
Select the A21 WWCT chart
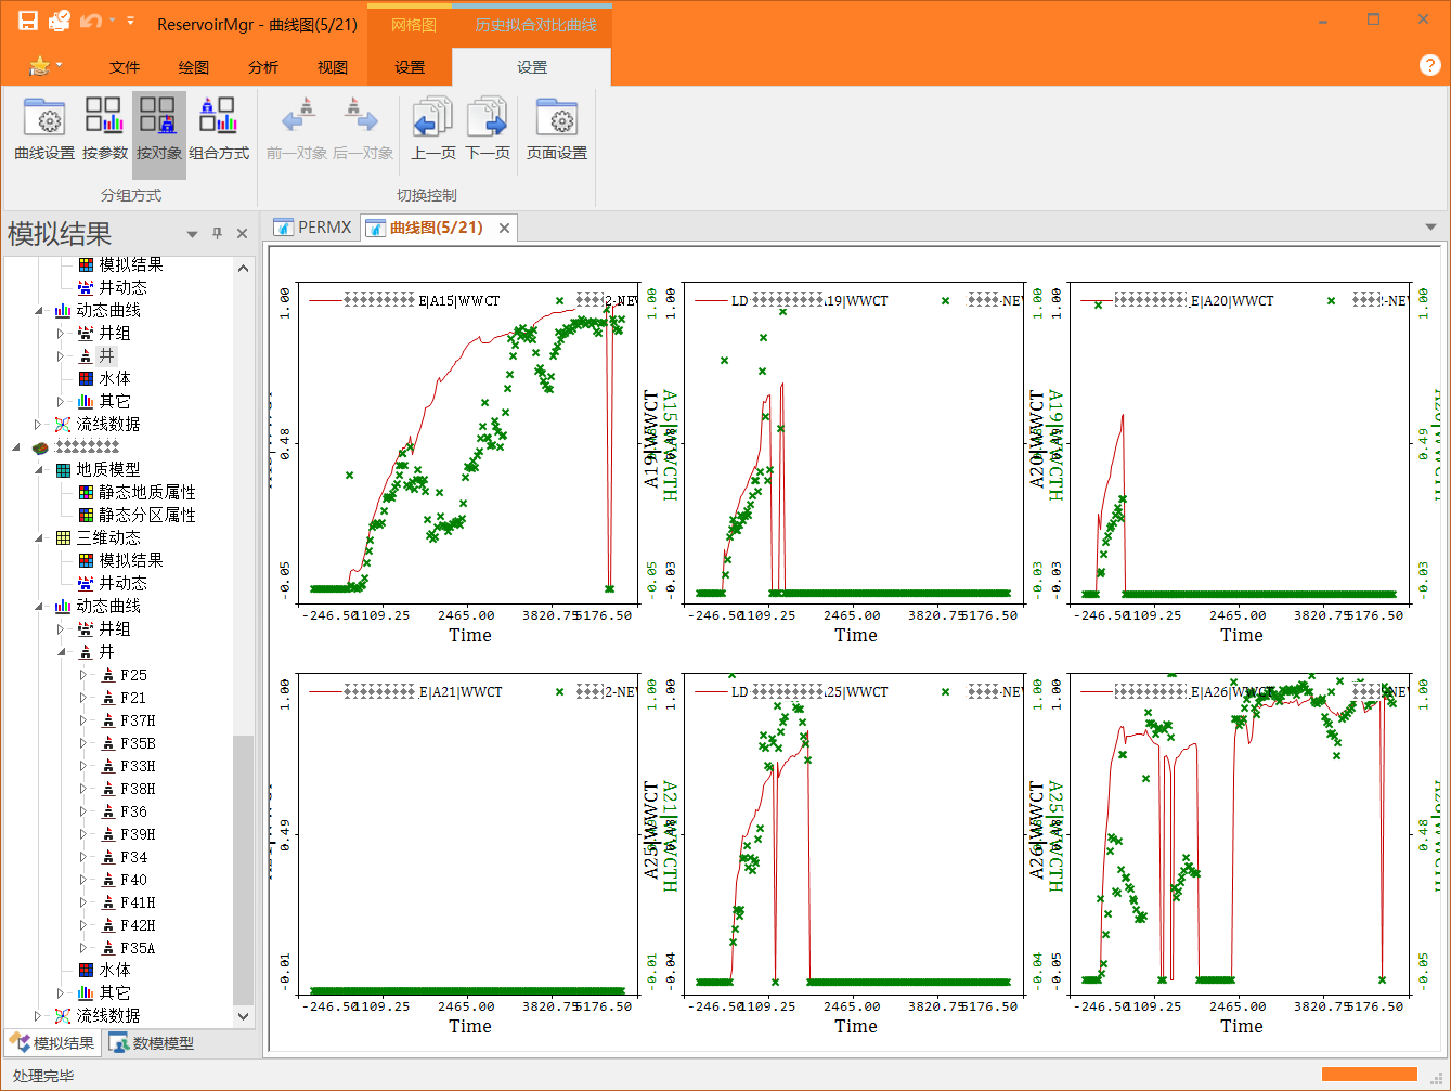[469, 834]
